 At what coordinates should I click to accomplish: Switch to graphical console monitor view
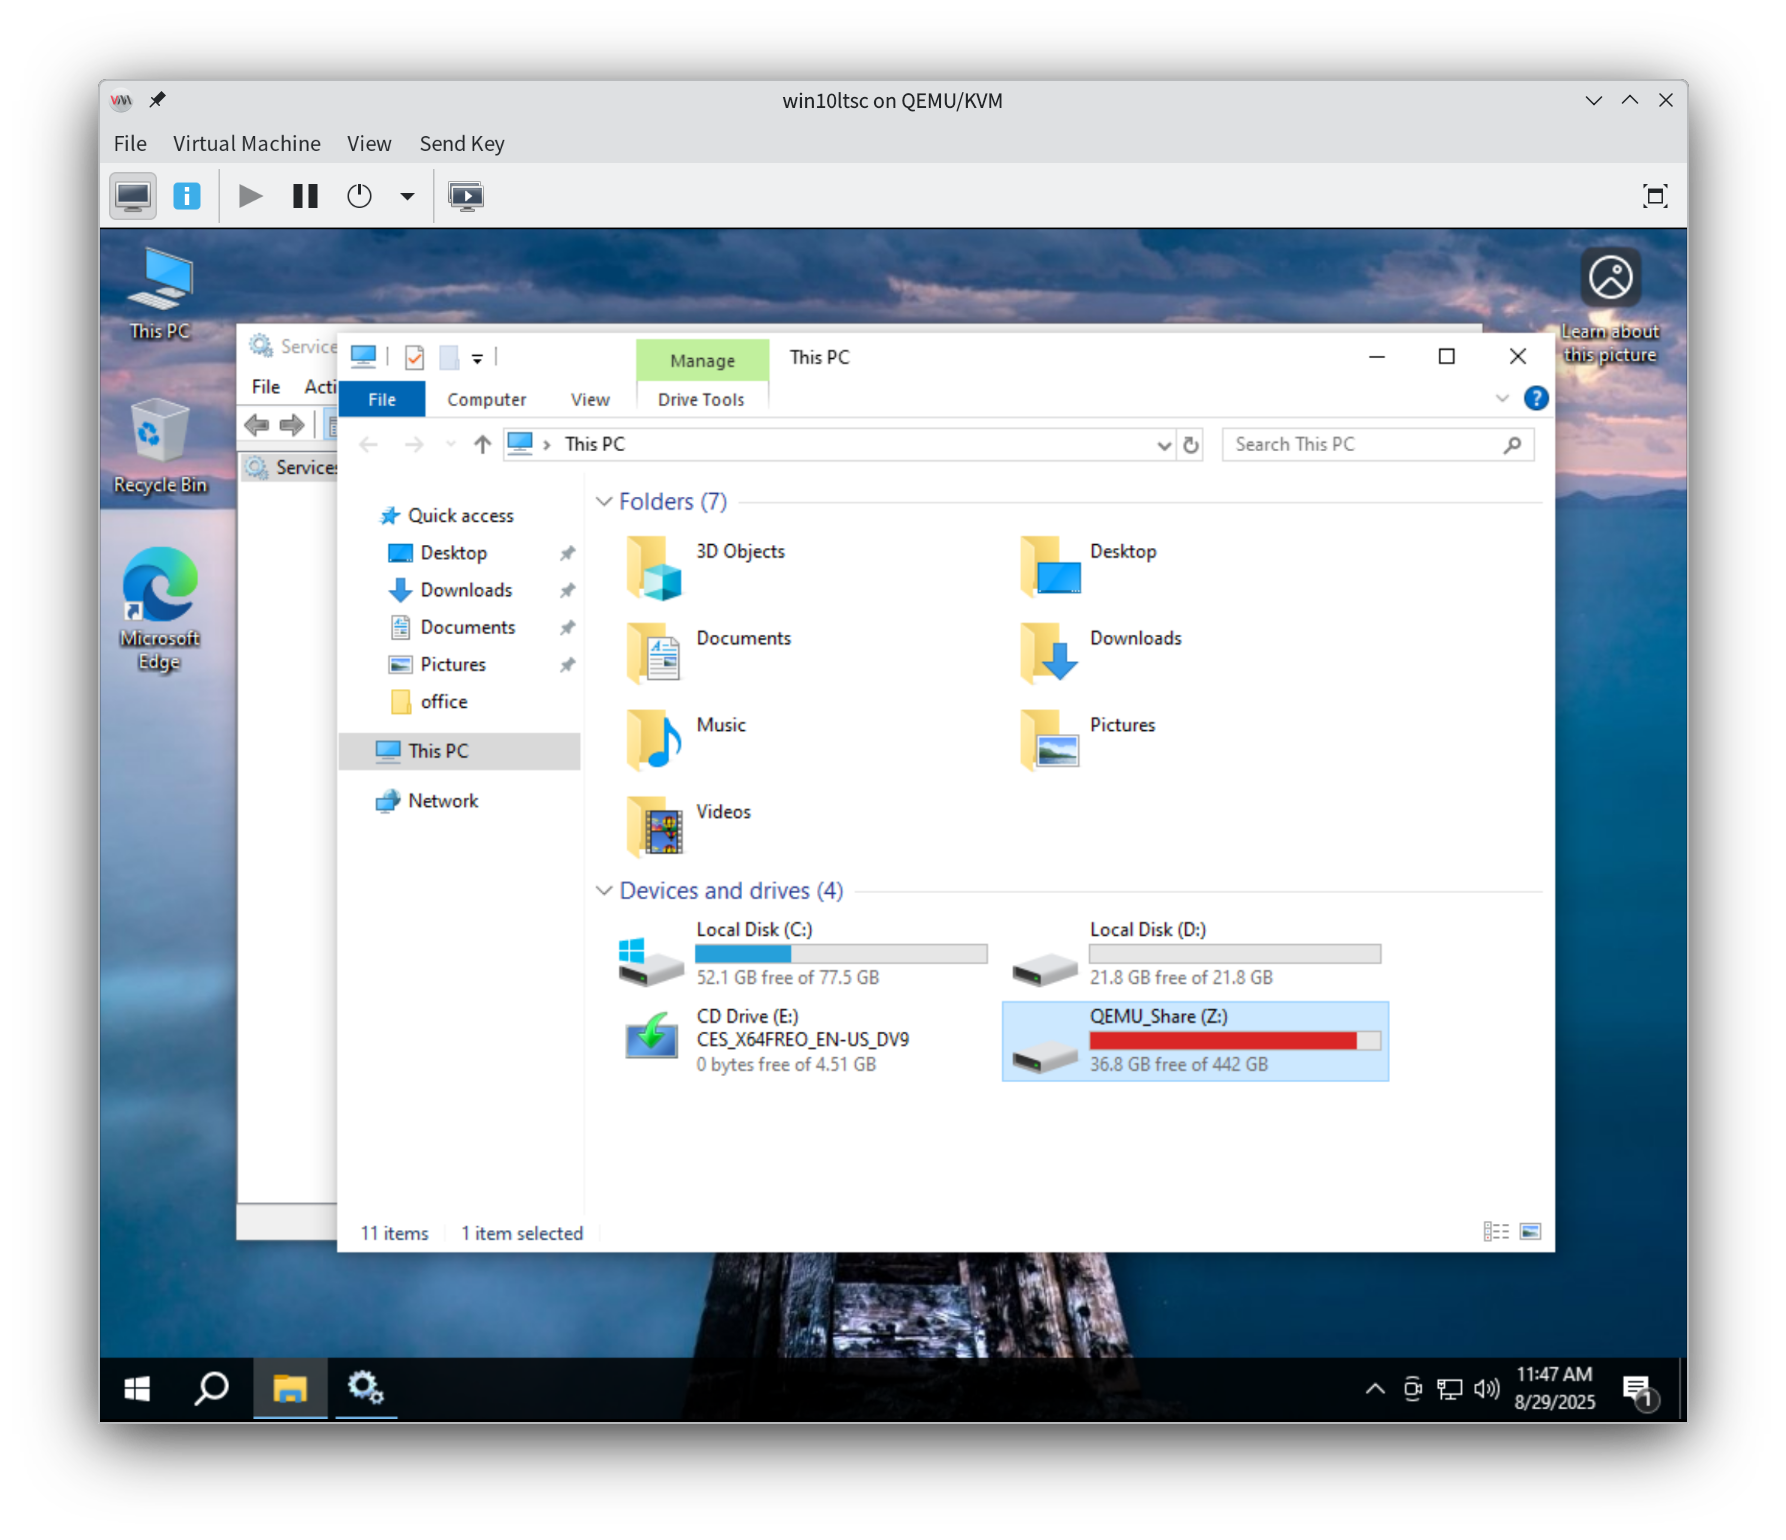133,196
